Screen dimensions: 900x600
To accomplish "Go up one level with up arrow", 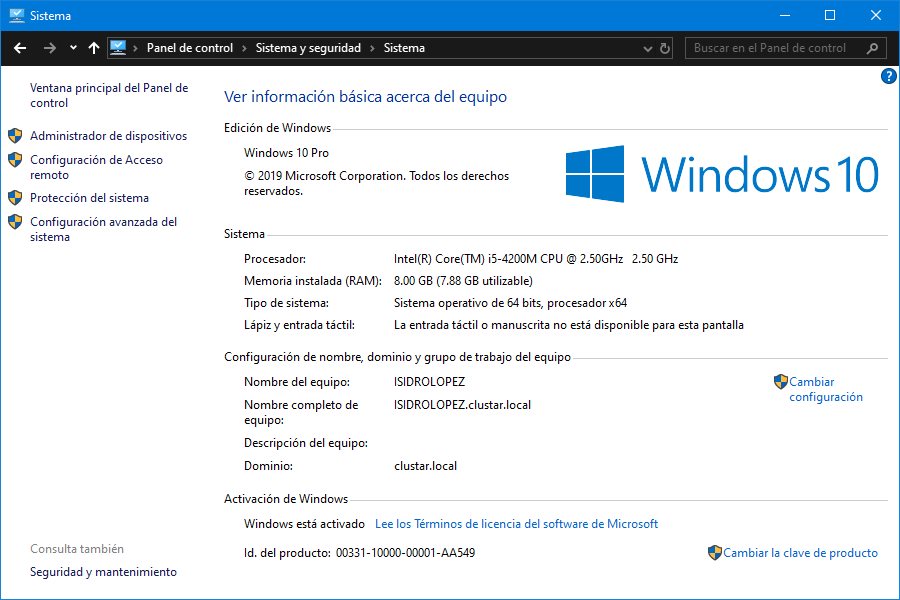I will pos(94,48).
